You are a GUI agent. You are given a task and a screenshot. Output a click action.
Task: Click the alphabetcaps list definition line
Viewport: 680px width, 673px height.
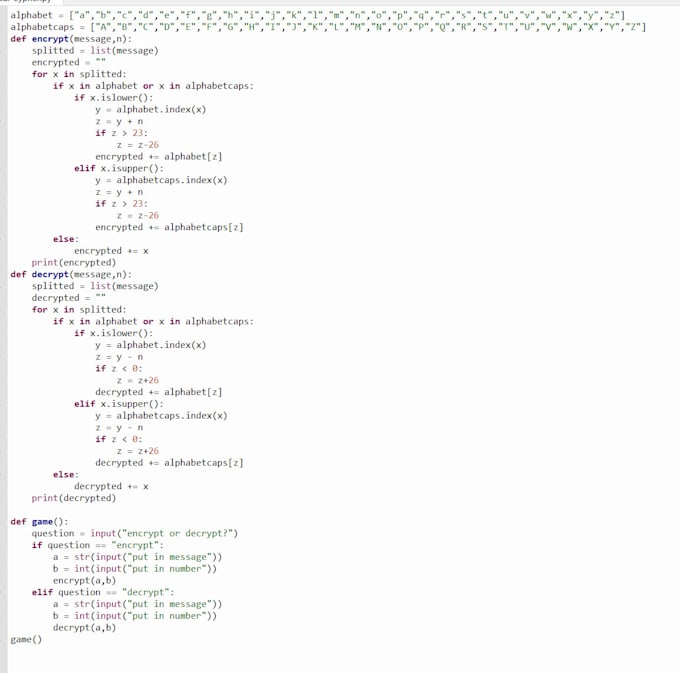coord(328,27)
